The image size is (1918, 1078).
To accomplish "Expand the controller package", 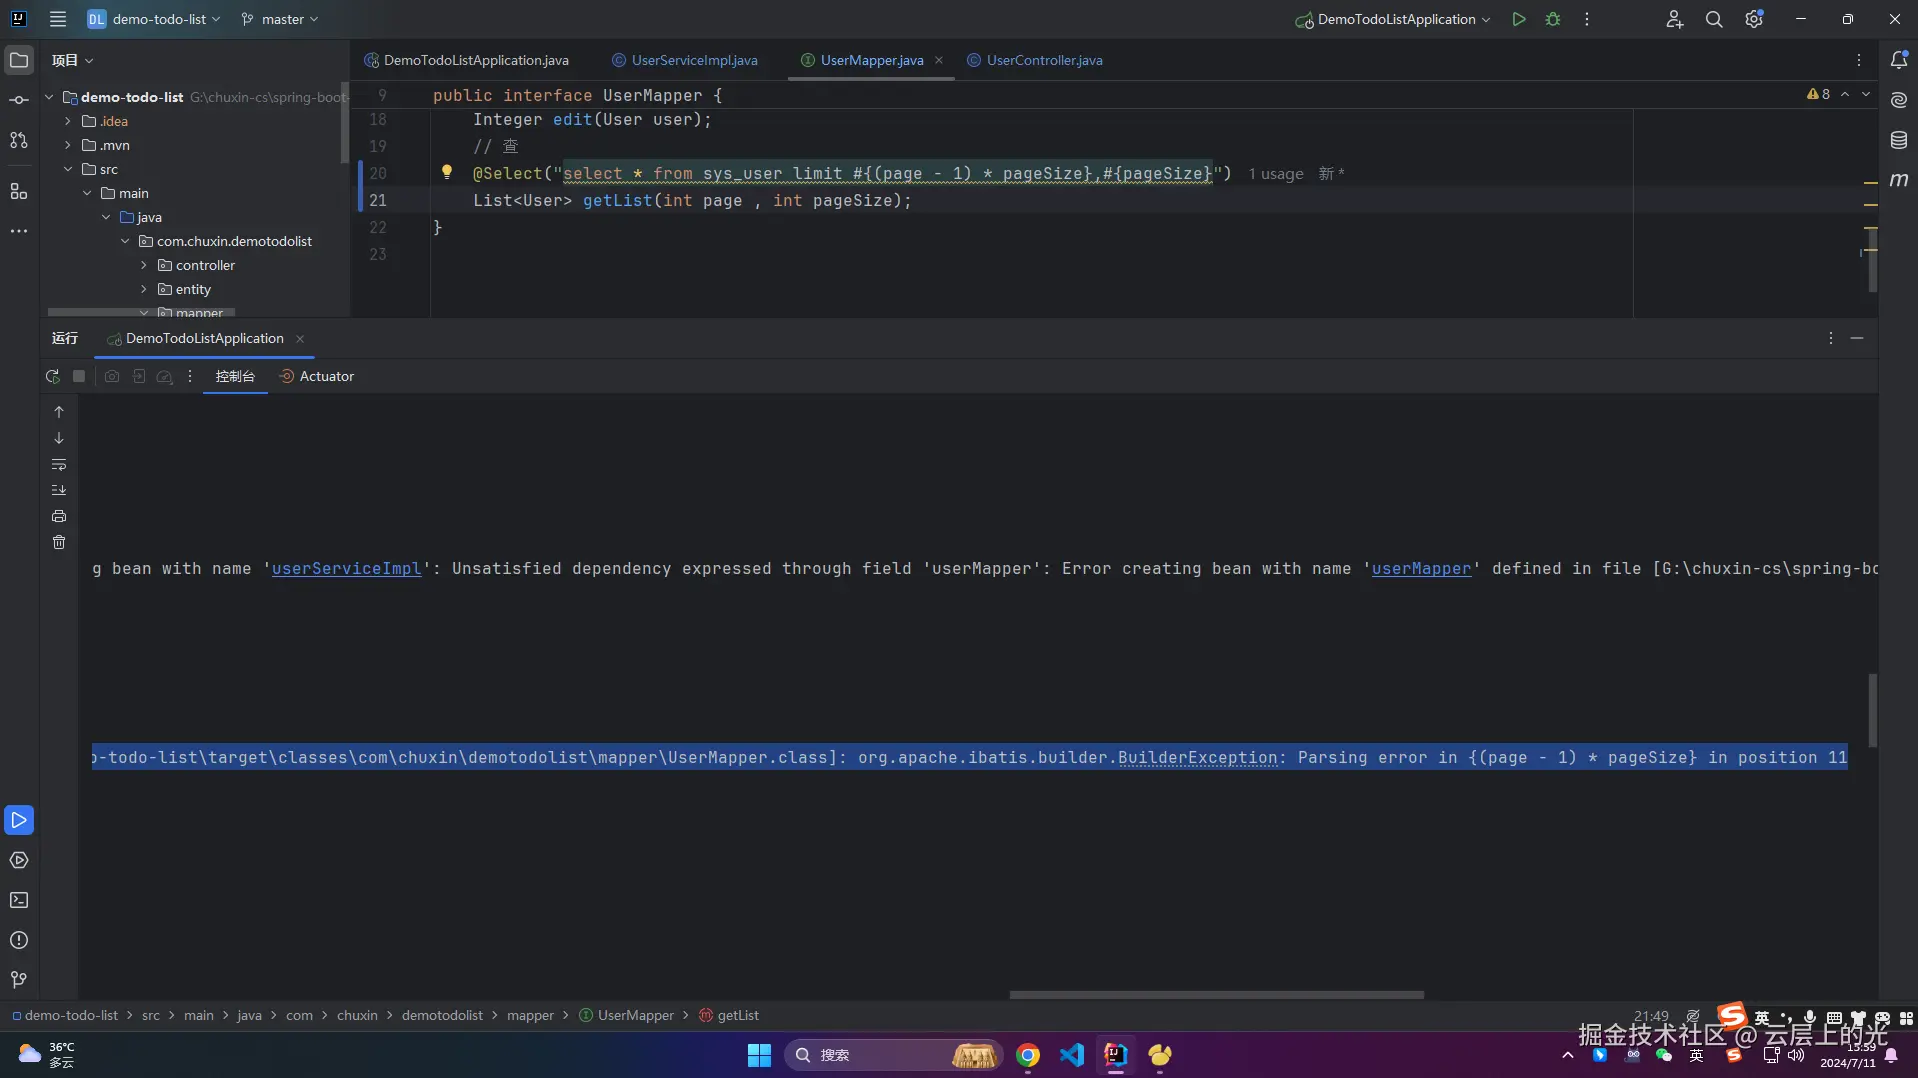I will coord(144,265).
